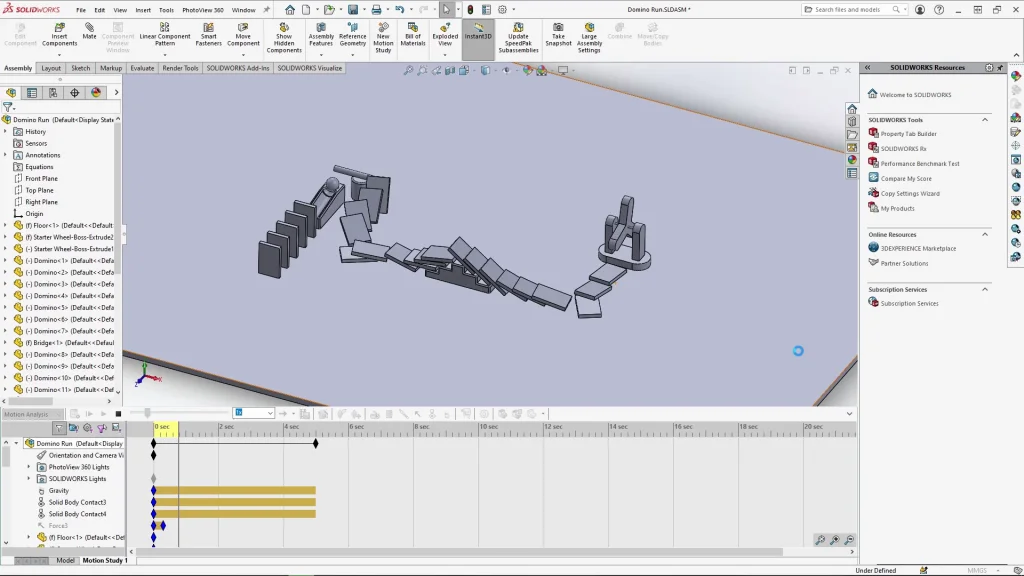Open Large Assembly Settings
Screen dimensions: 1024x576
589,34
